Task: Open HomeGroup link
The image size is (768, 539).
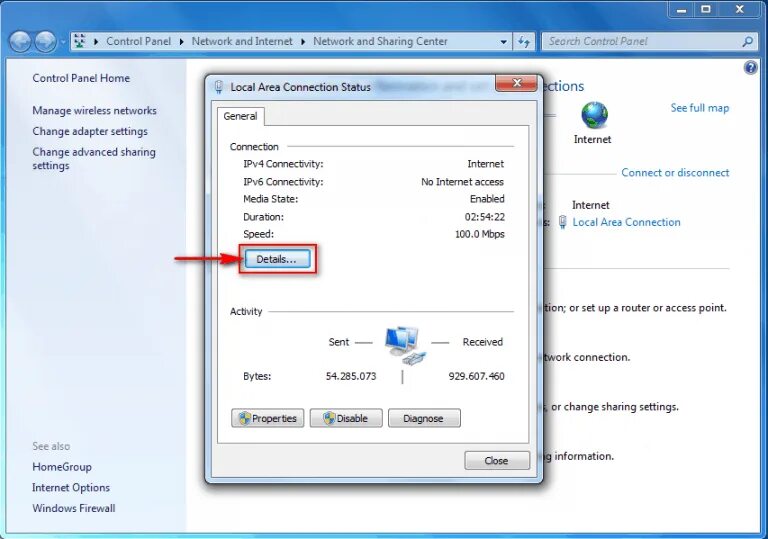Action: pos(62,467)
